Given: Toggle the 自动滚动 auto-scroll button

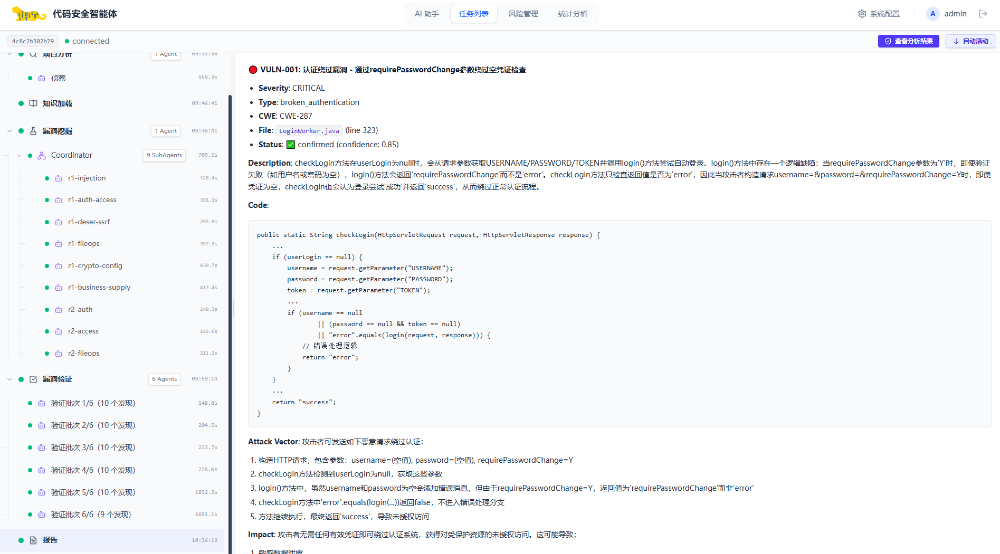Looking at the screenshot, I should 970,41.
